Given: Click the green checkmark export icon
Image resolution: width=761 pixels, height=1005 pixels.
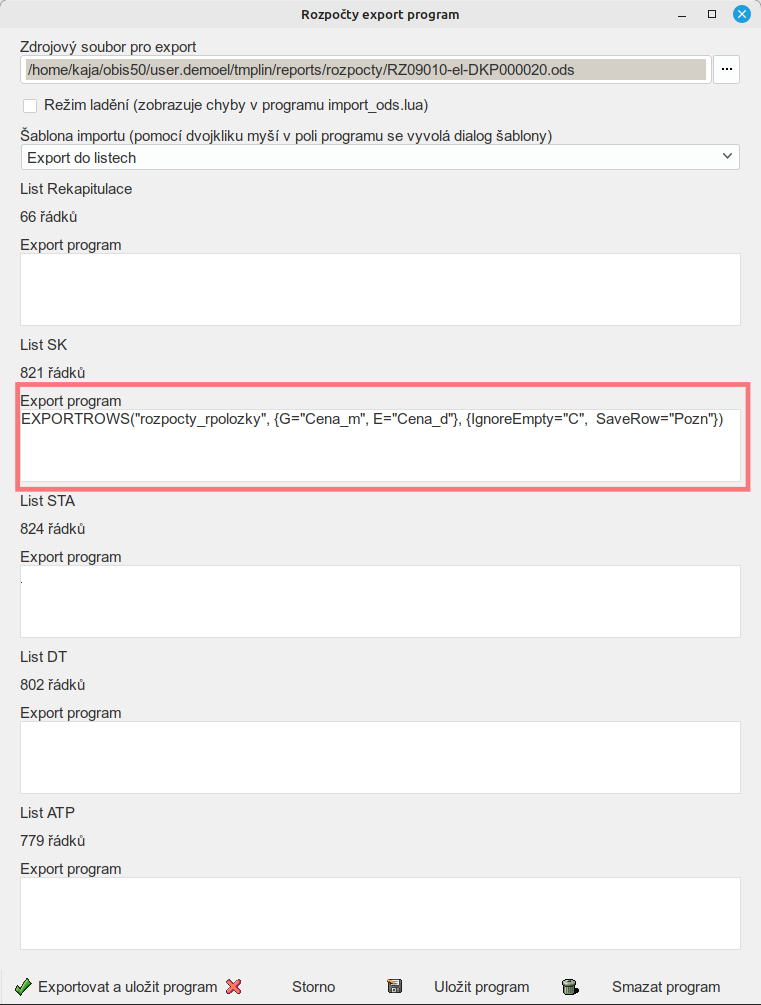Looking at the screenshot, I should pyautogui.click(x=24, y=986).
